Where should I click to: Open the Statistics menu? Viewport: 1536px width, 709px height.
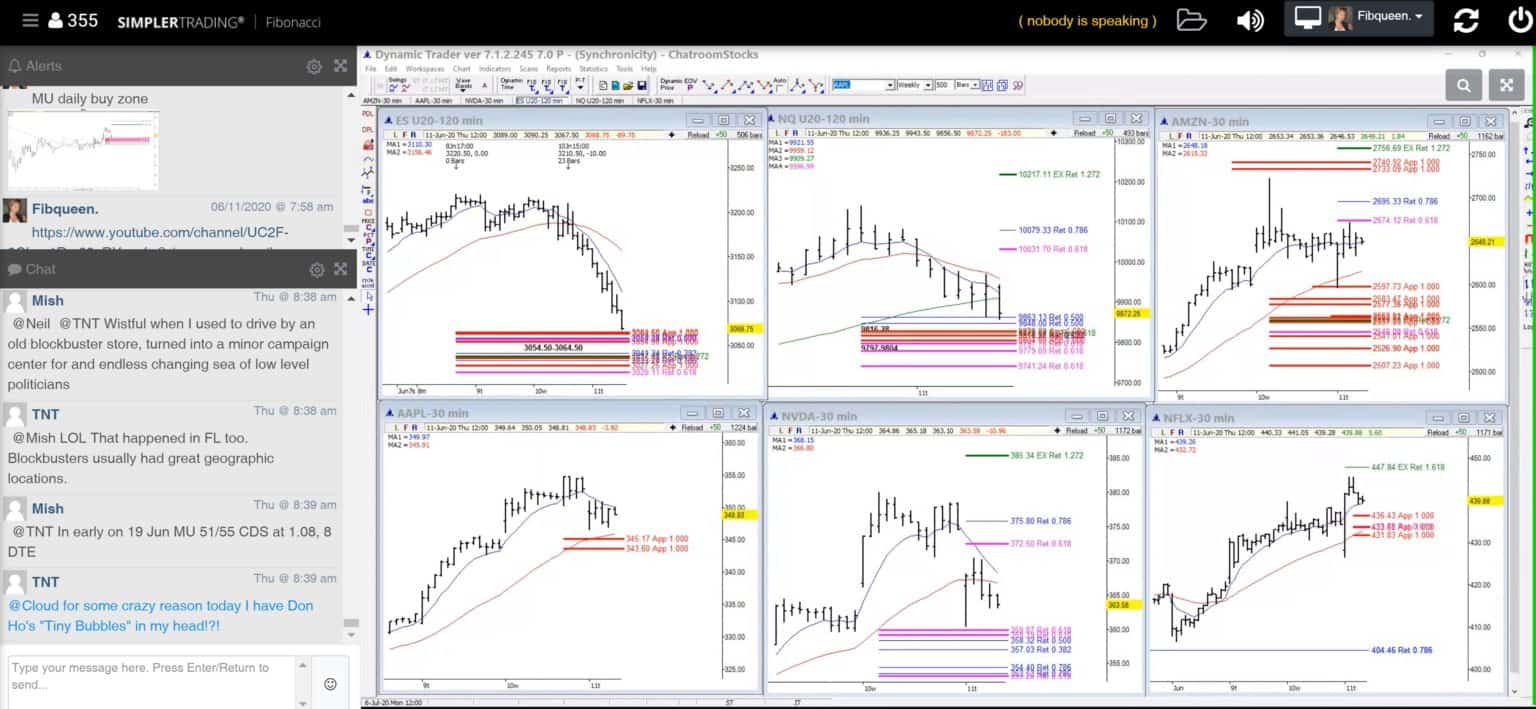tap(593, 69)
